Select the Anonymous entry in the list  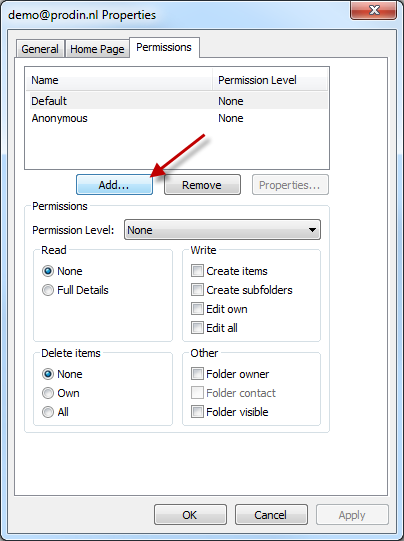[178, 118]
